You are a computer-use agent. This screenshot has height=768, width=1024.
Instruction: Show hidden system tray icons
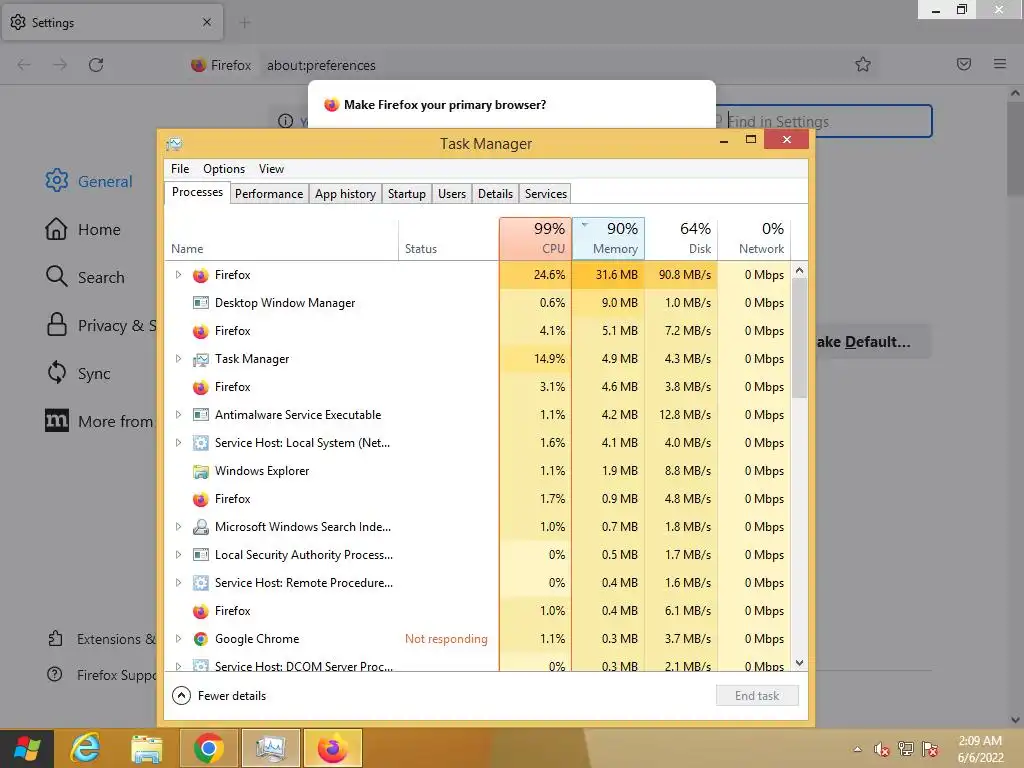[857, 749]
